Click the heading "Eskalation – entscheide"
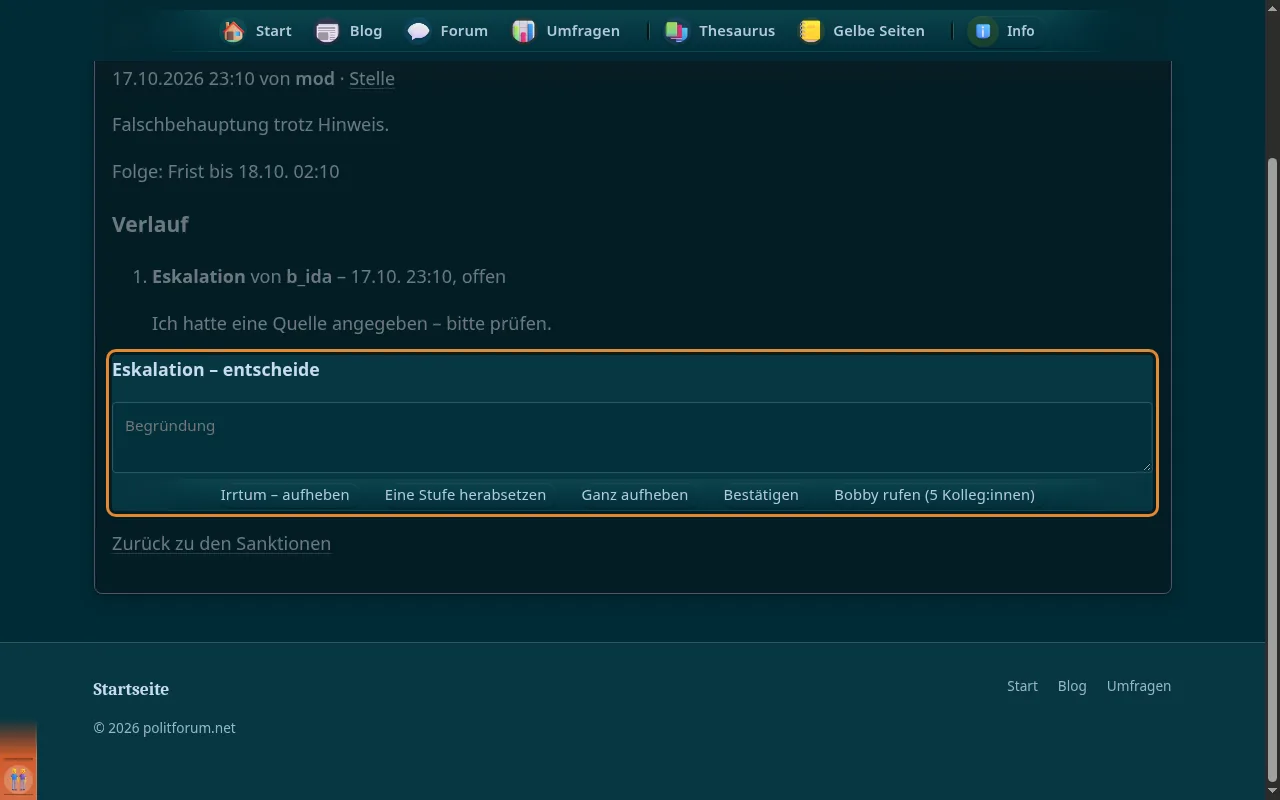The image size is (1280, 800). (x=216, y=369)
